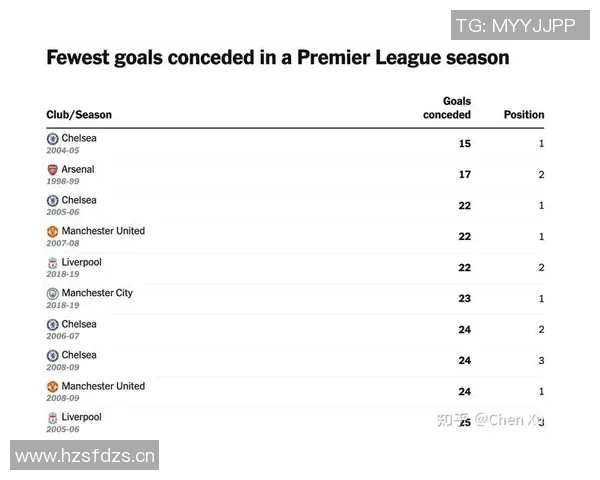Select the Chelsea crest for season 2005-06
This screenshot has height=480, width=600.
coord(53,201)
